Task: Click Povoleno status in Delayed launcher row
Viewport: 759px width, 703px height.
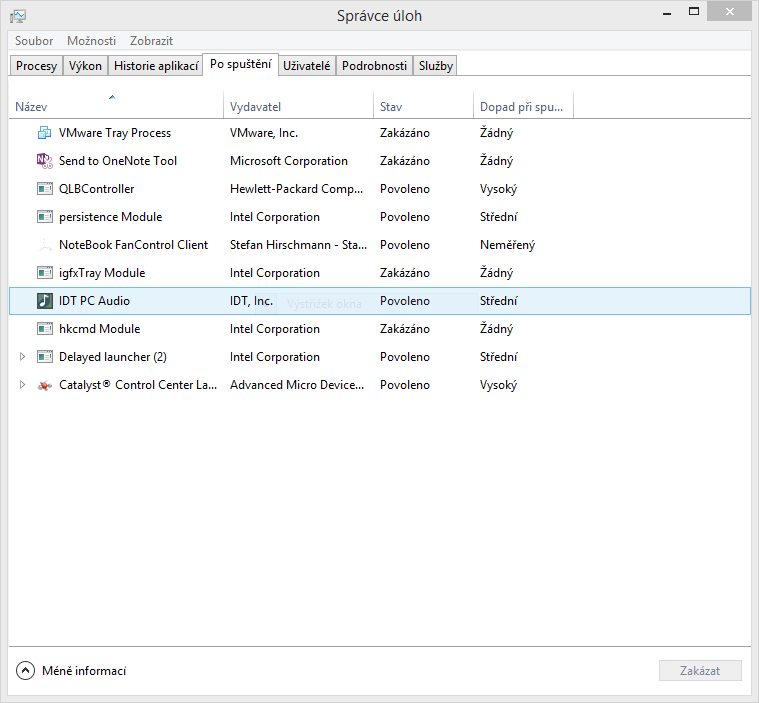Action: pos(405,357)
